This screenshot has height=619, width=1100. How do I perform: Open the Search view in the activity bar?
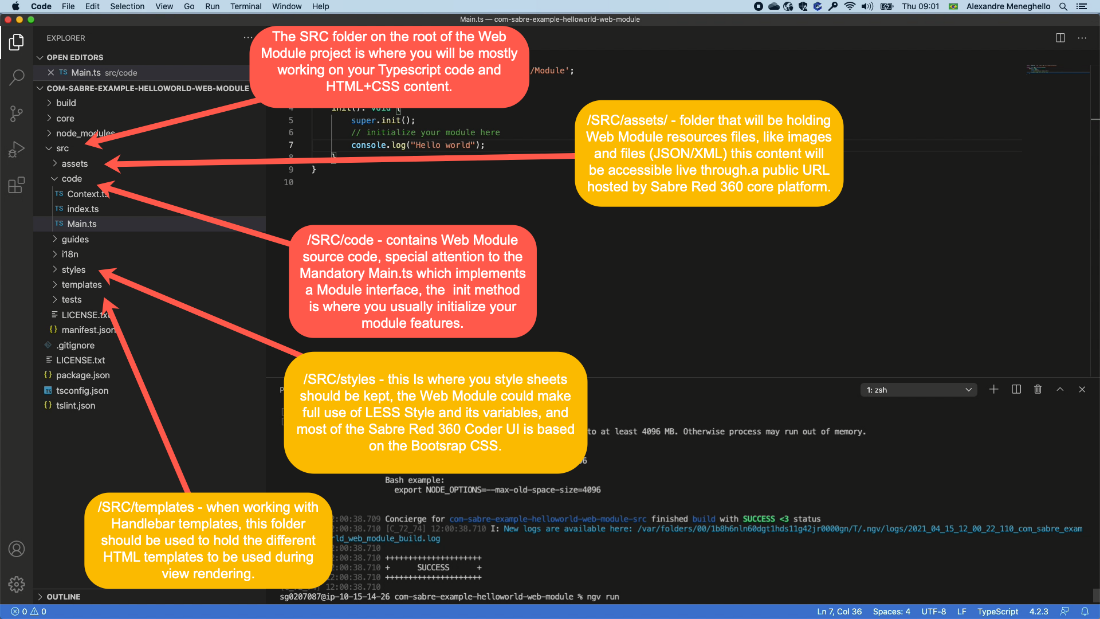pos(16,77)
